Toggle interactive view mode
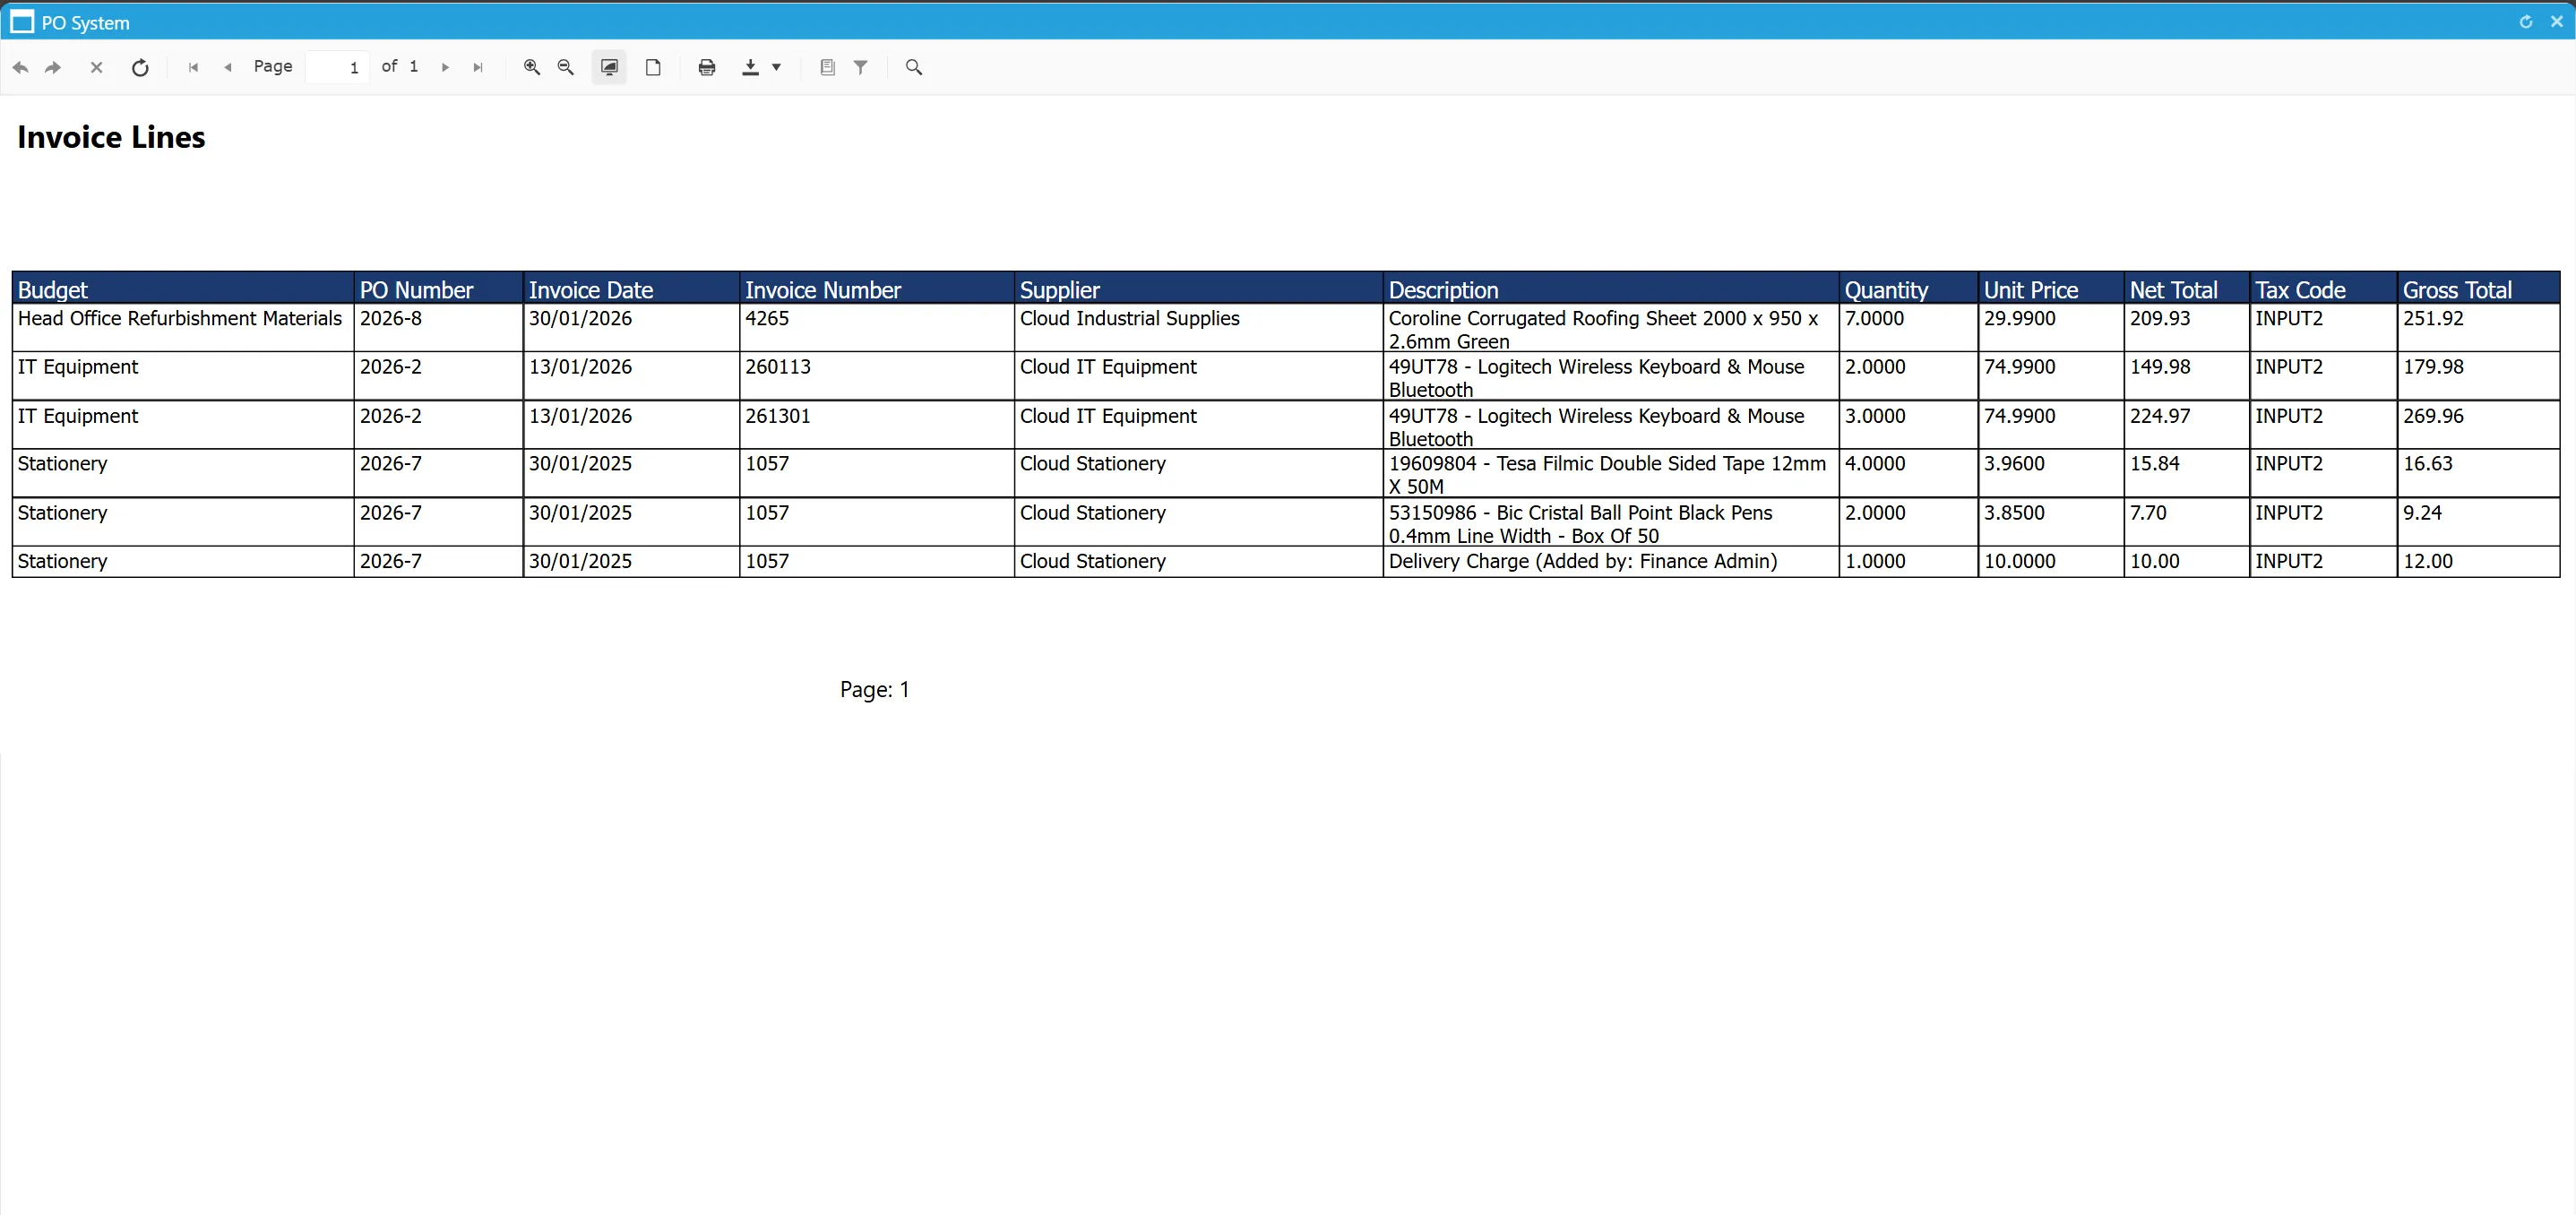 pos(609,67)
